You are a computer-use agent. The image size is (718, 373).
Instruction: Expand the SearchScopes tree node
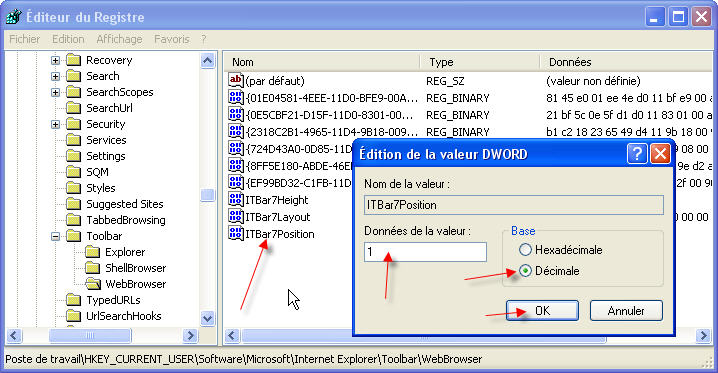[55, 92]
